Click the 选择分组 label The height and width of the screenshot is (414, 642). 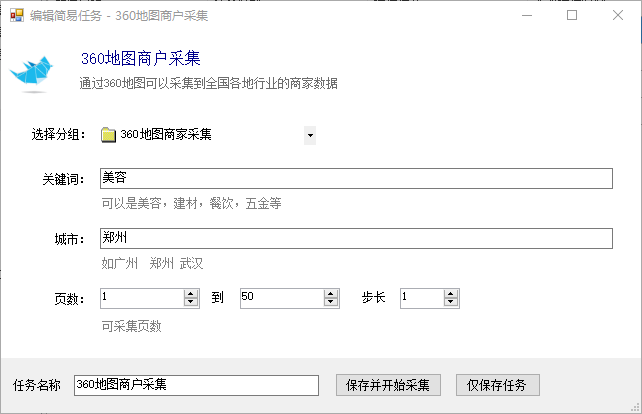(58, 134)
